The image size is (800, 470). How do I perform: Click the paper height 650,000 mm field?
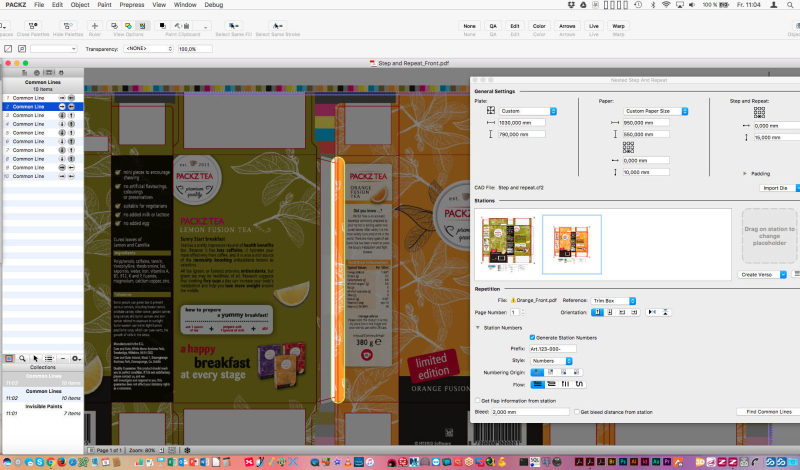tap(646, 134)
